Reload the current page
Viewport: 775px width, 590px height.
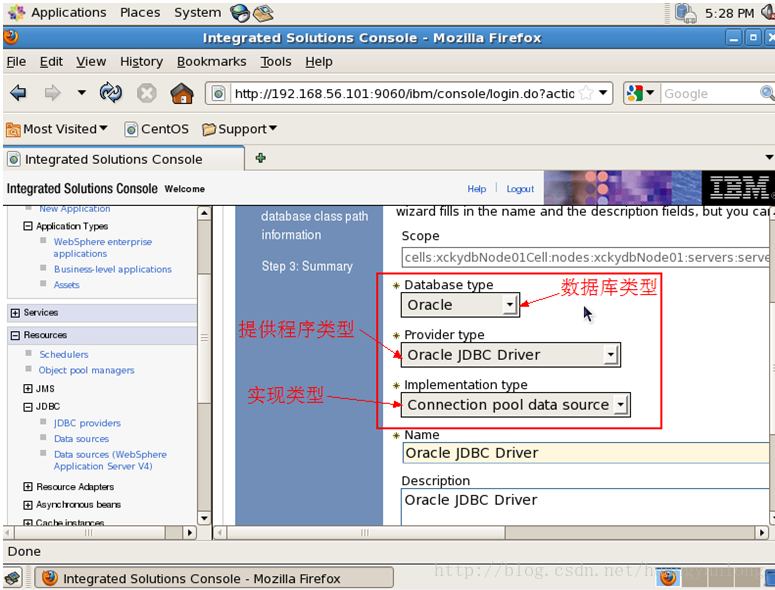tap(110, 93)
